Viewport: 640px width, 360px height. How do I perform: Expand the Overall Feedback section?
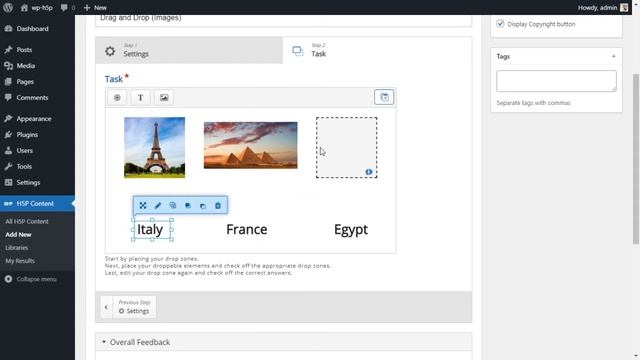[x=283, y=342]
